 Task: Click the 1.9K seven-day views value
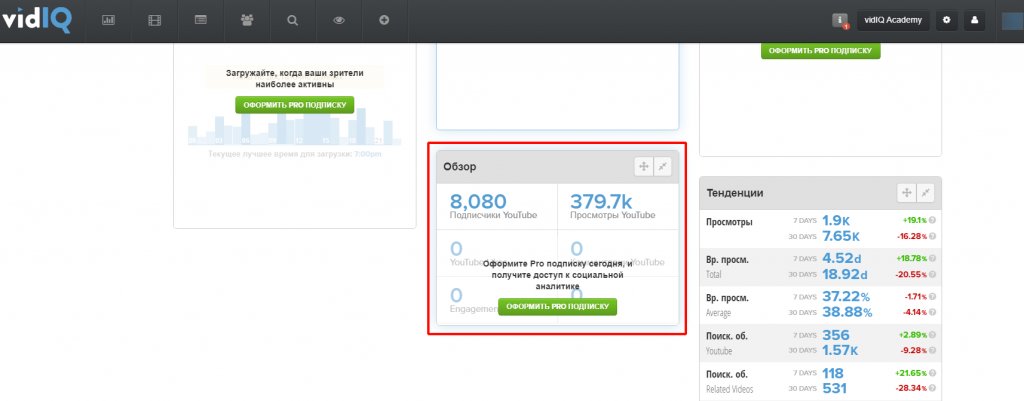click(836, 221)
